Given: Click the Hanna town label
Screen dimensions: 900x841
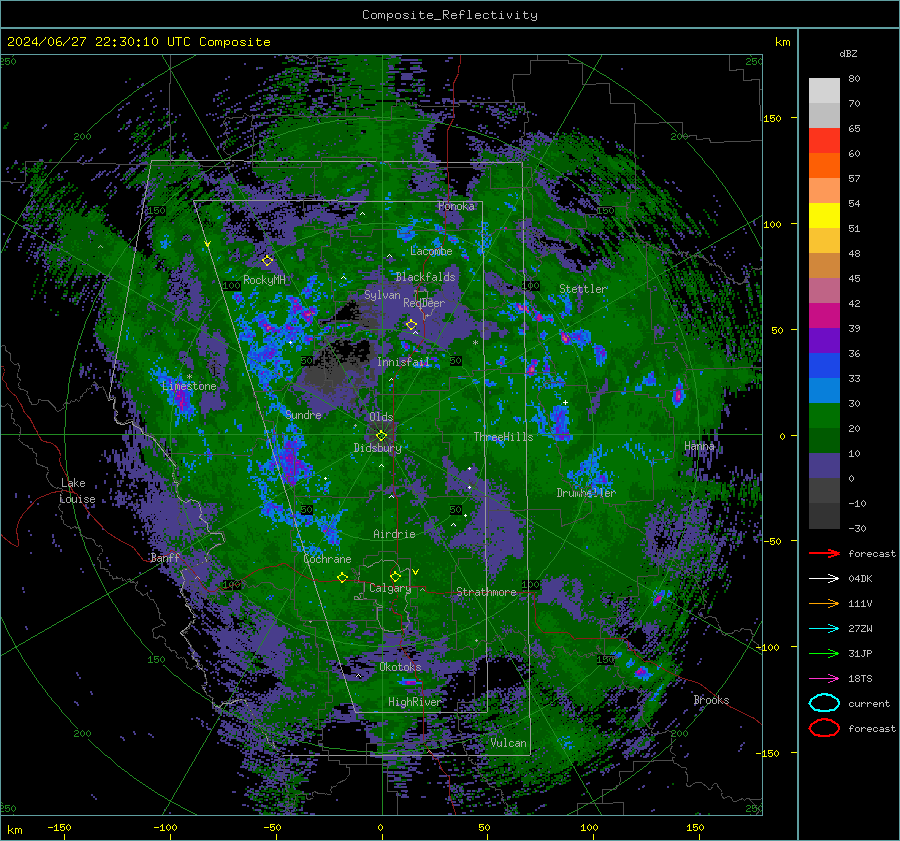Looking at the screenshot, I should pyautogui.click(x=699, y=446).
